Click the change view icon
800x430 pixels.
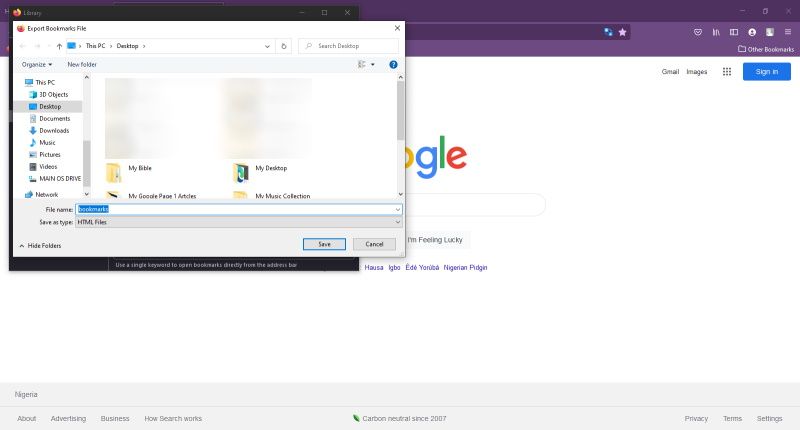click(x=362, y=64)
